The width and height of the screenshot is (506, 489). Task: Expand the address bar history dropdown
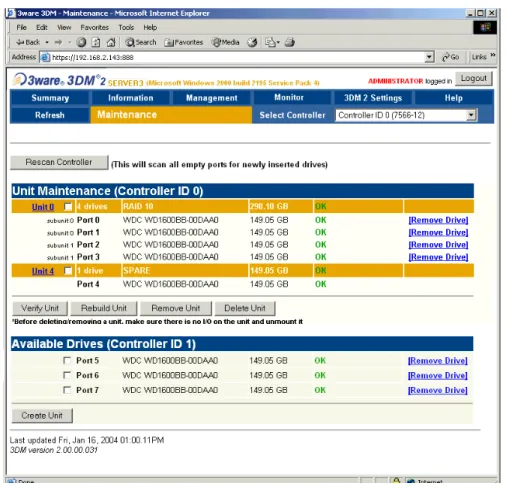(430, 57)
